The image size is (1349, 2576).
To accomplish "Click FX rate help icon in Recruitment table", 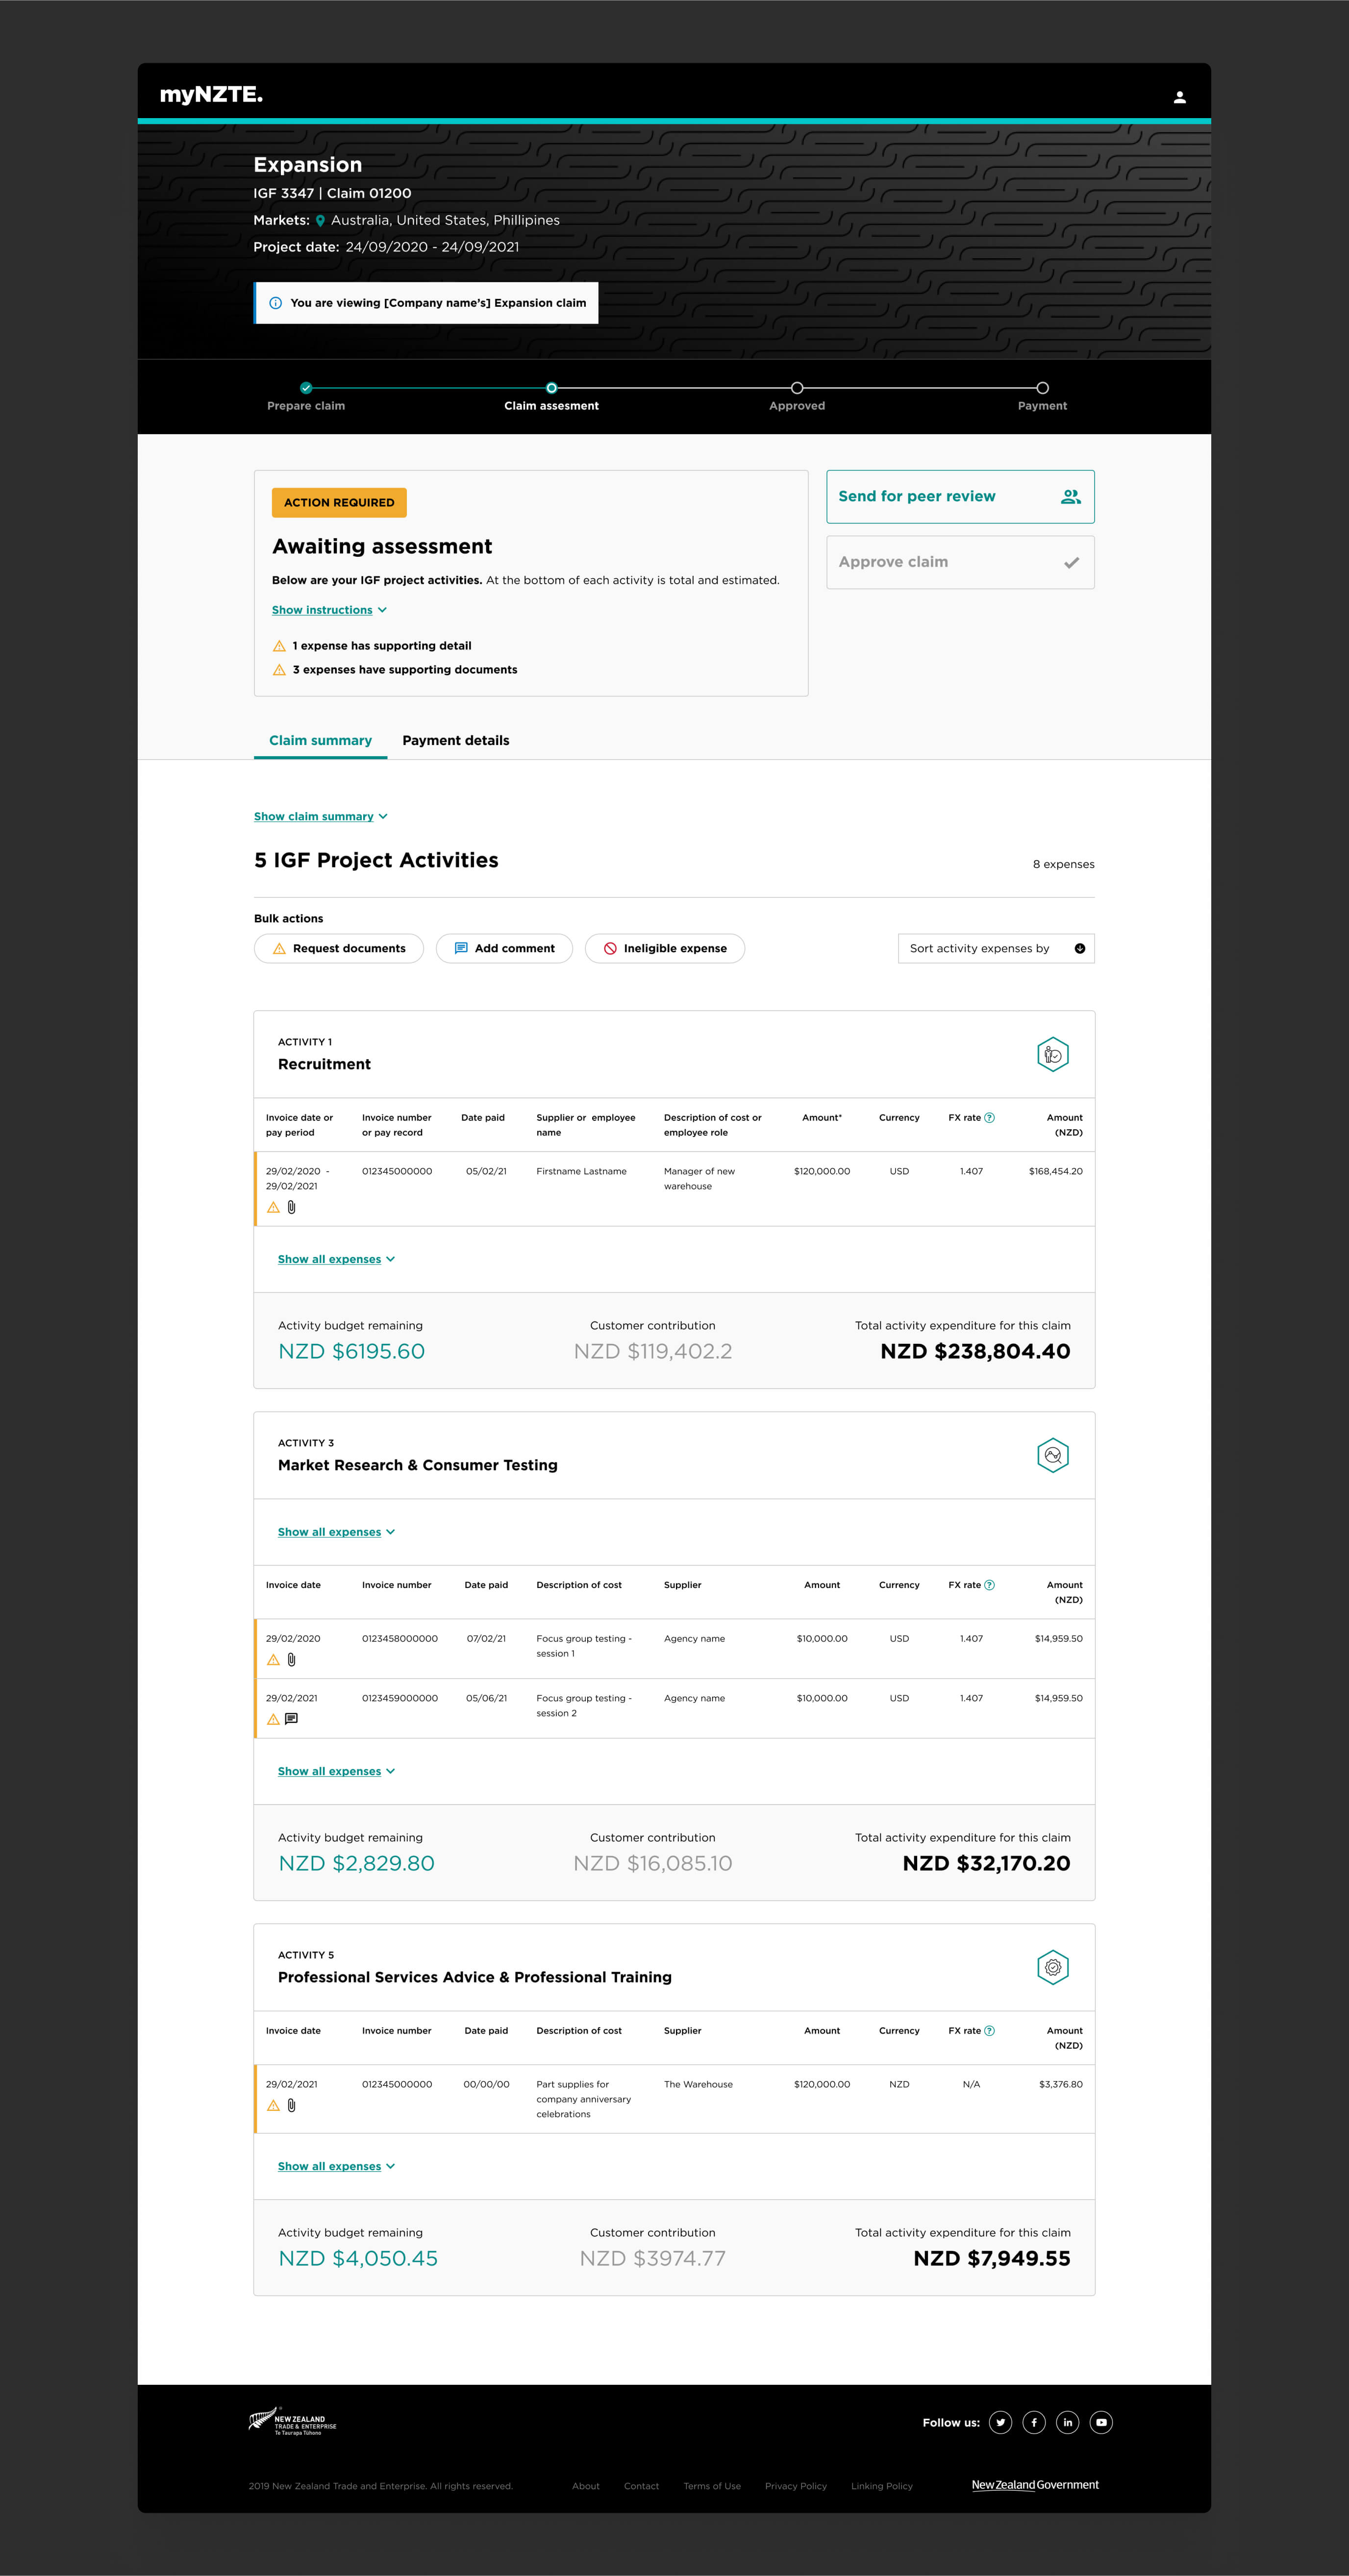I will (x=989, y=1118).
